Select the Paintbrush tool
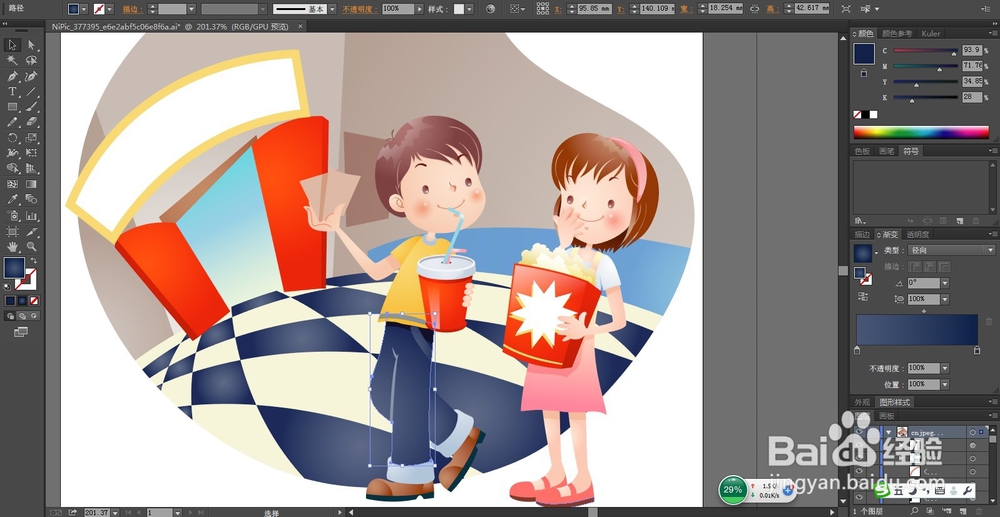1000x517 pixels. (x=31, y=106)
